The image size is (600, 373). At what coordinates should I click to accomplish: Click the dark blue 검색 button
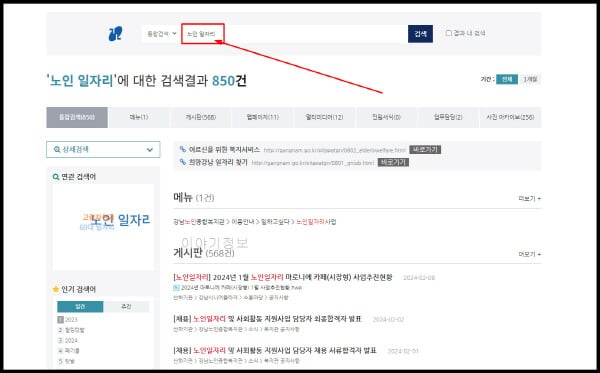(421, 34)
